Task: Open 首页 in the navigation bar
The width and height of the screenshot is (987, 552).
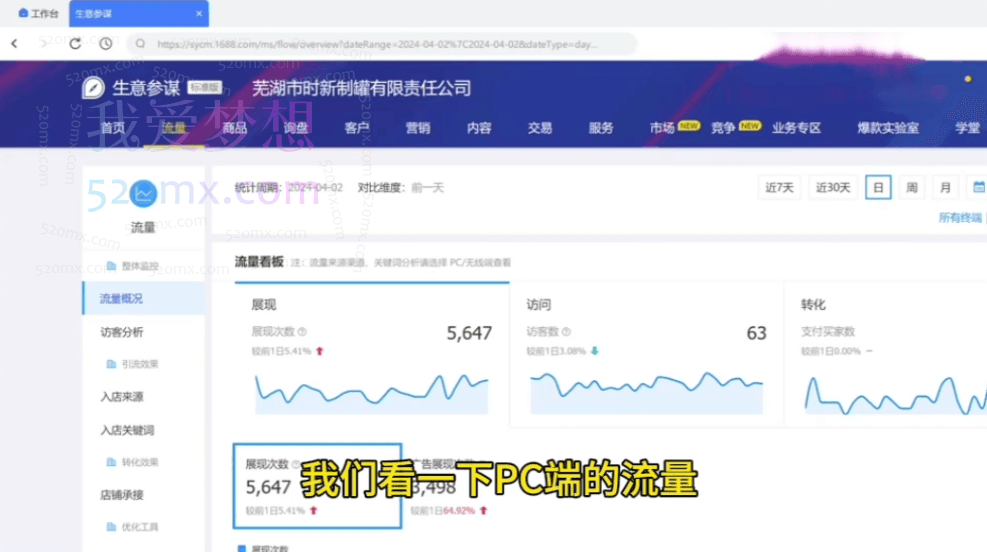Action: (x=113, y=128)
